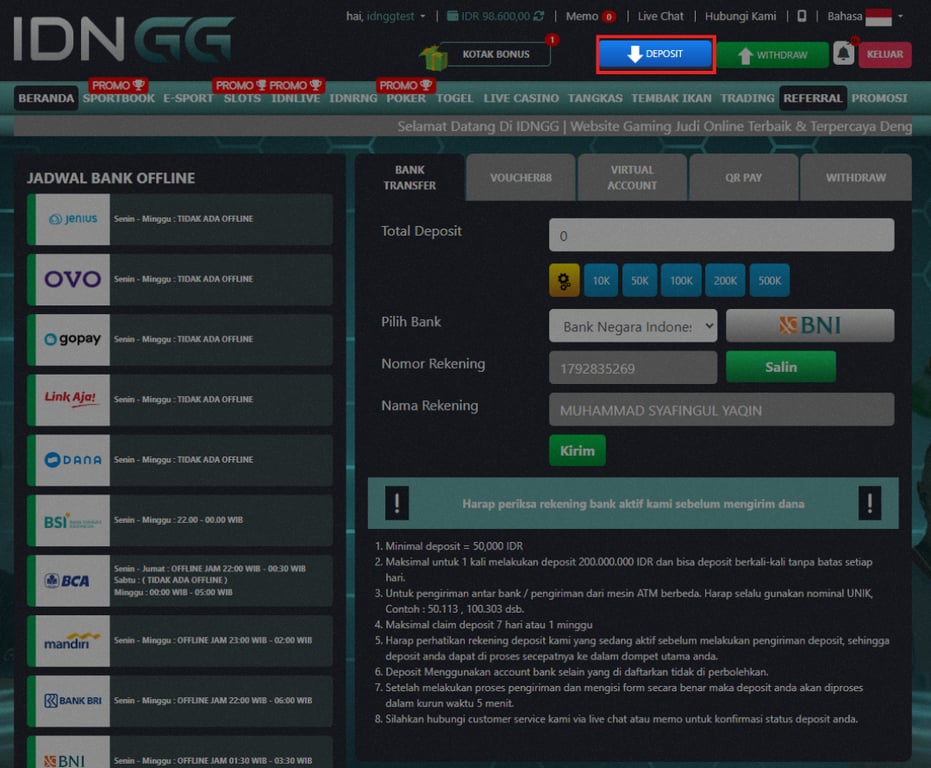Open the IDNLive menu
931x768 pixels.
(x=296, y=99)
